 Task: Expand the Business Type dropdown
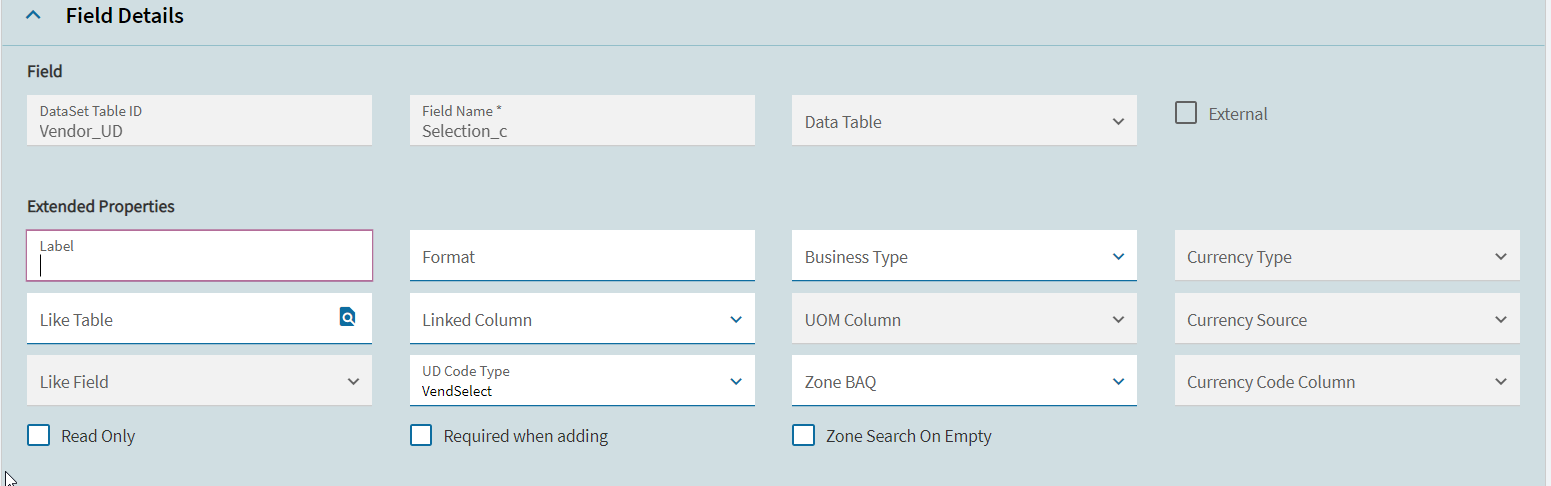coord(964,256)
